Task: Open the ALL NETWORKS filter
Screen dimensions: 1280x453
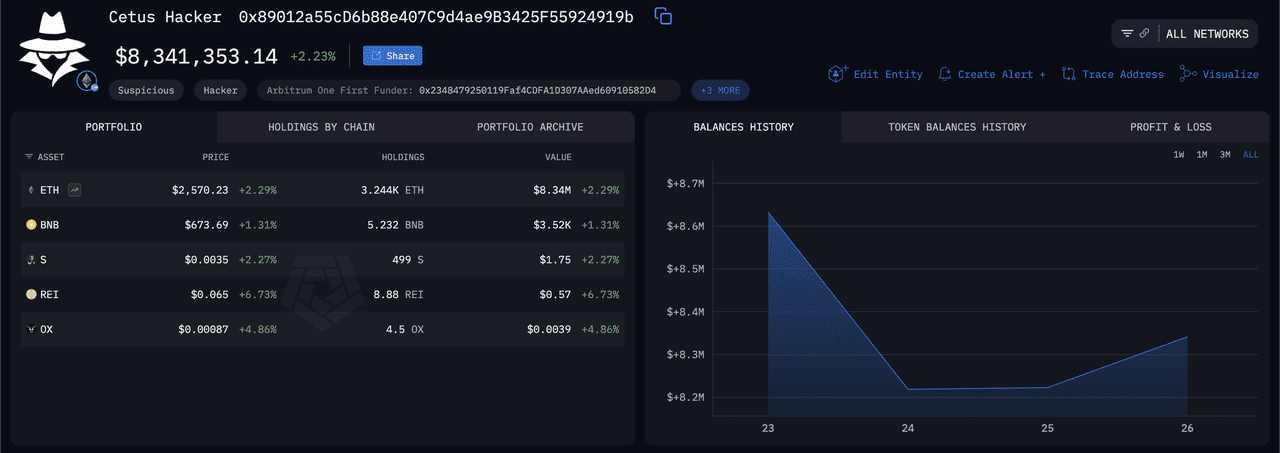Action: click(1207, 34)
